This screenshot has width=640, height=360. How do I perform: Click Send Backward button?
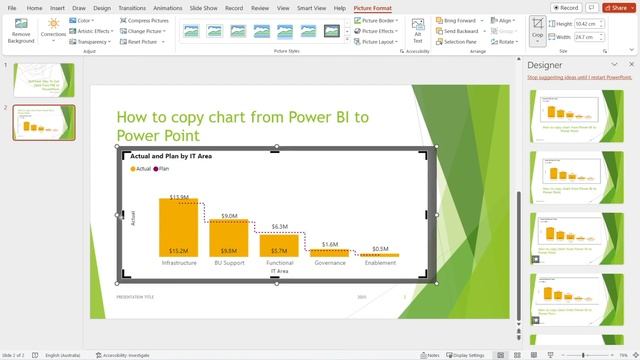(x=457, y=31)
